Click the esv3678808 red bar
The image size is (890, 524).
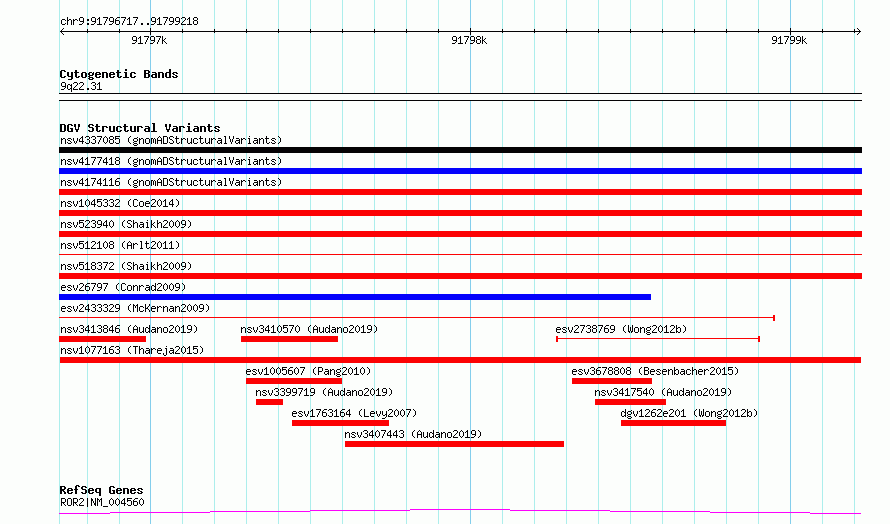pos(612,381)
